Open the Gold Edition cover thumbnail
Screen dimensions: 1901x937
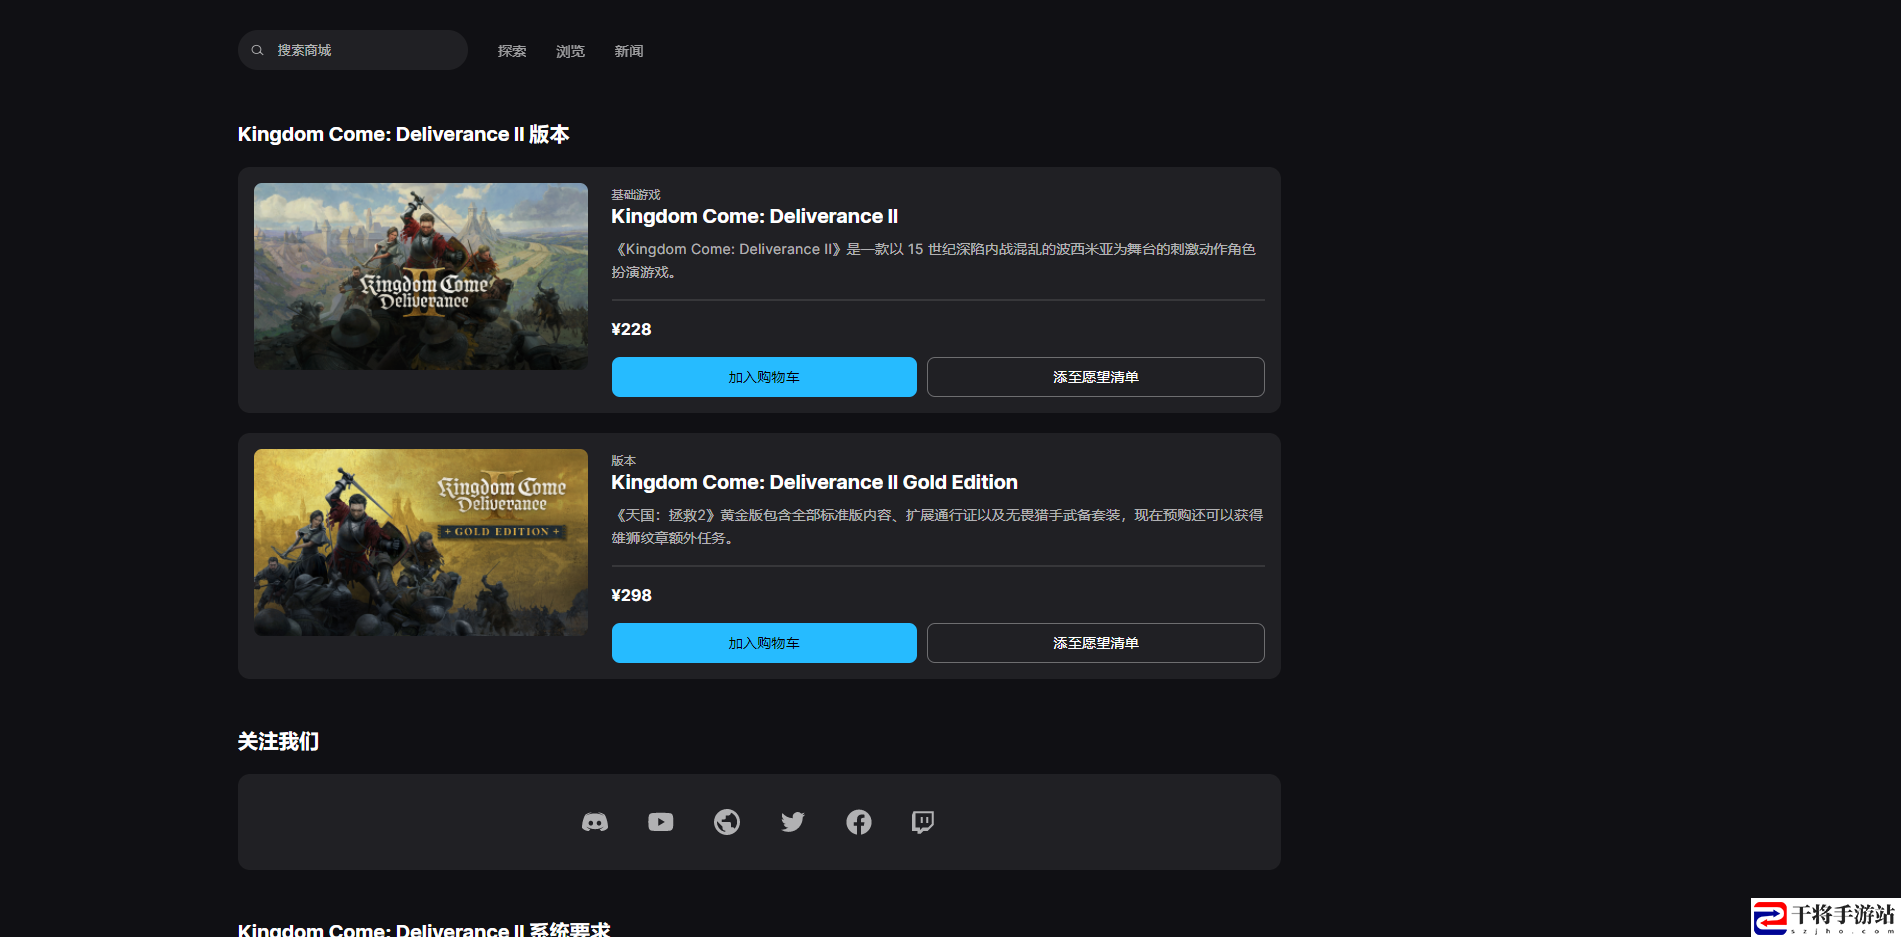(x=421, y=542)
